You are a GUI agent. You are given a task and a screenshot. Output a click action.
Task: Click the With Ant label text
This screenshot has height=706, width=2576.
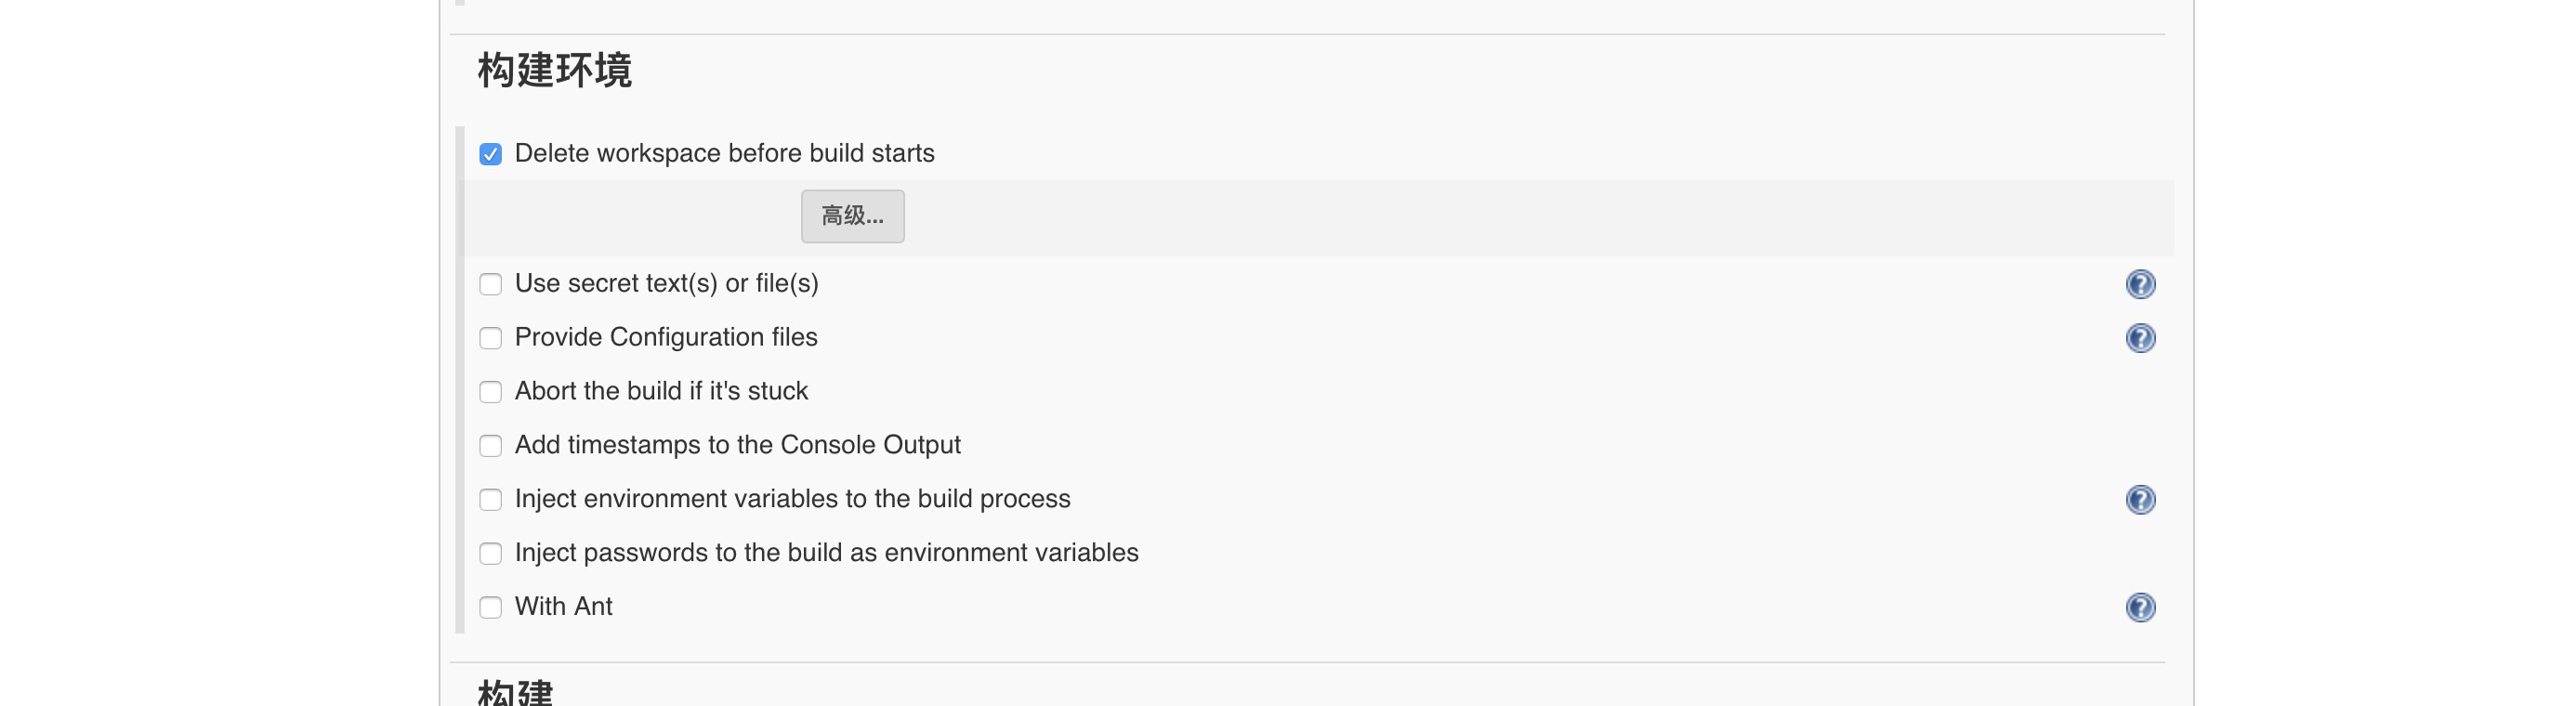(563, 606)
